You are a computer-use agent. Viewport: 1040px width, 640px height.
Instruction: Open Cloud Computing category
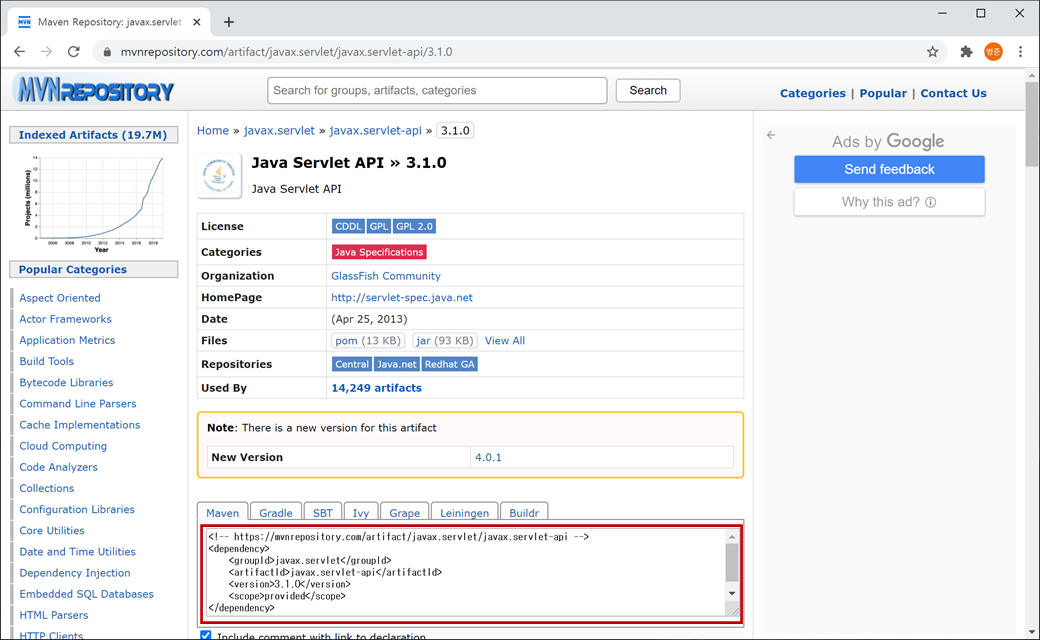tap(63, 446)
